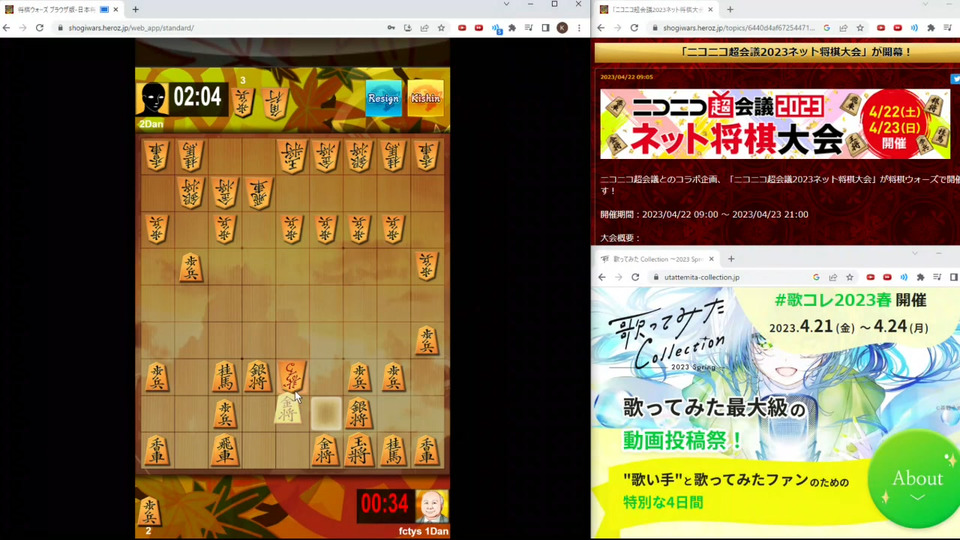Click the highlighted empty square beside the faded gold
Image resolution: width=960 pixels, height=540 pixels.
[326, 413]
